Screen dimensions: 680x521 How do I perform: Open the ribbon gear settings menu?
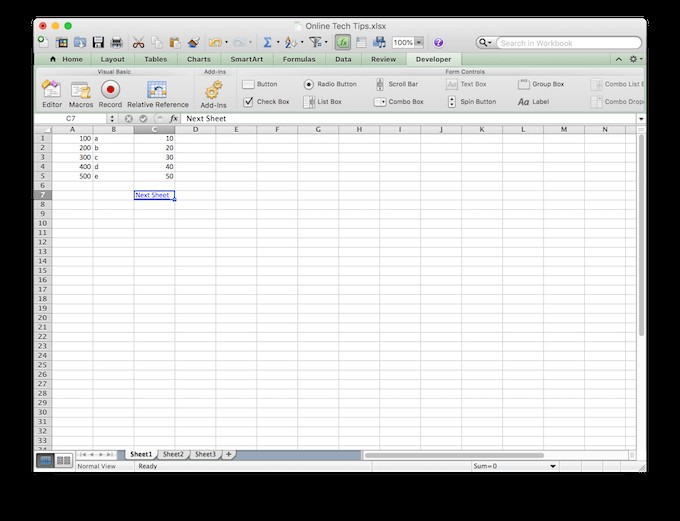(635, 59)
